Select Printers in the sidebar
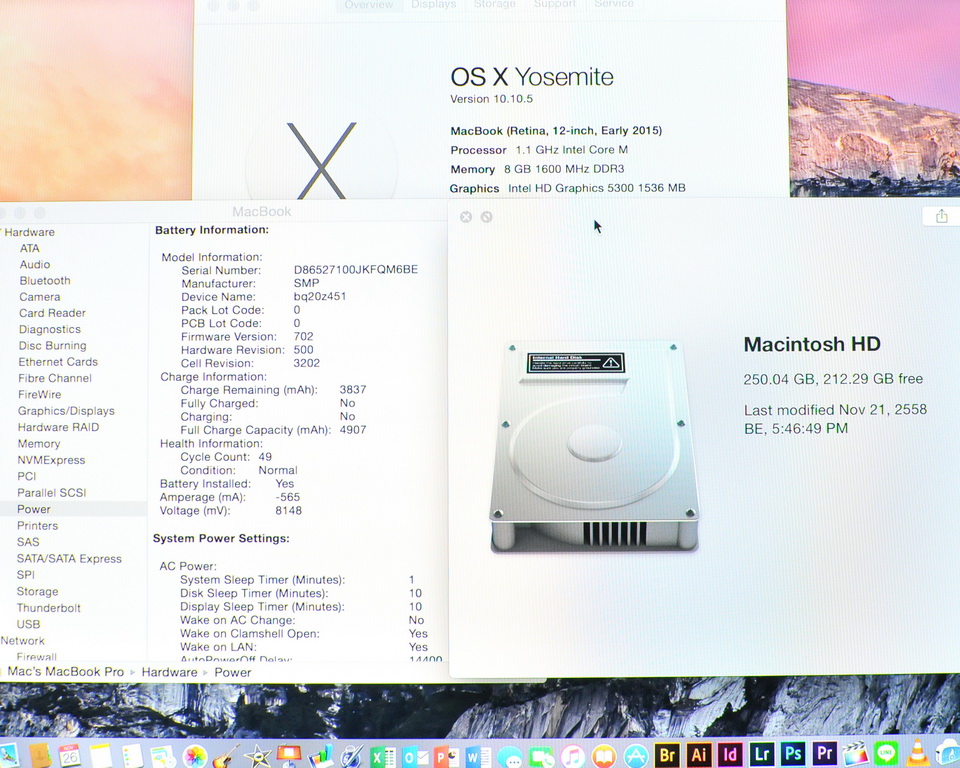Screen dimensions: 960x768 (37, 525)
